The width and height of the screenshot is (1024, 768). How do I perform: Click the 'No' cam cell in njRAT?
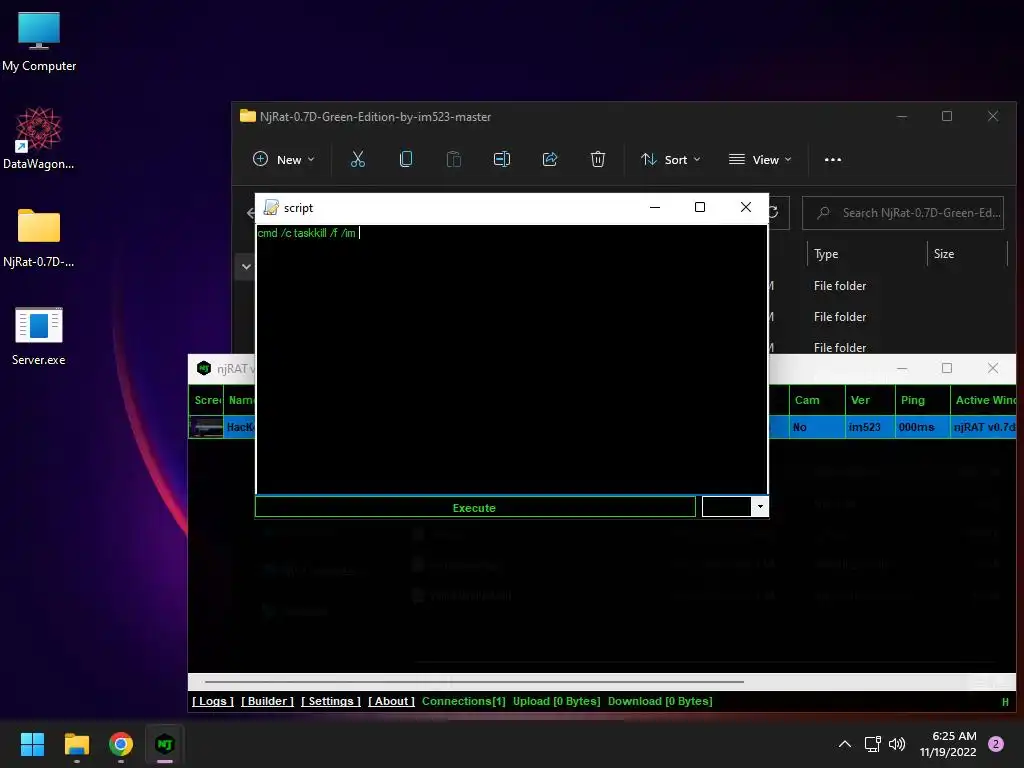[816, 427]
